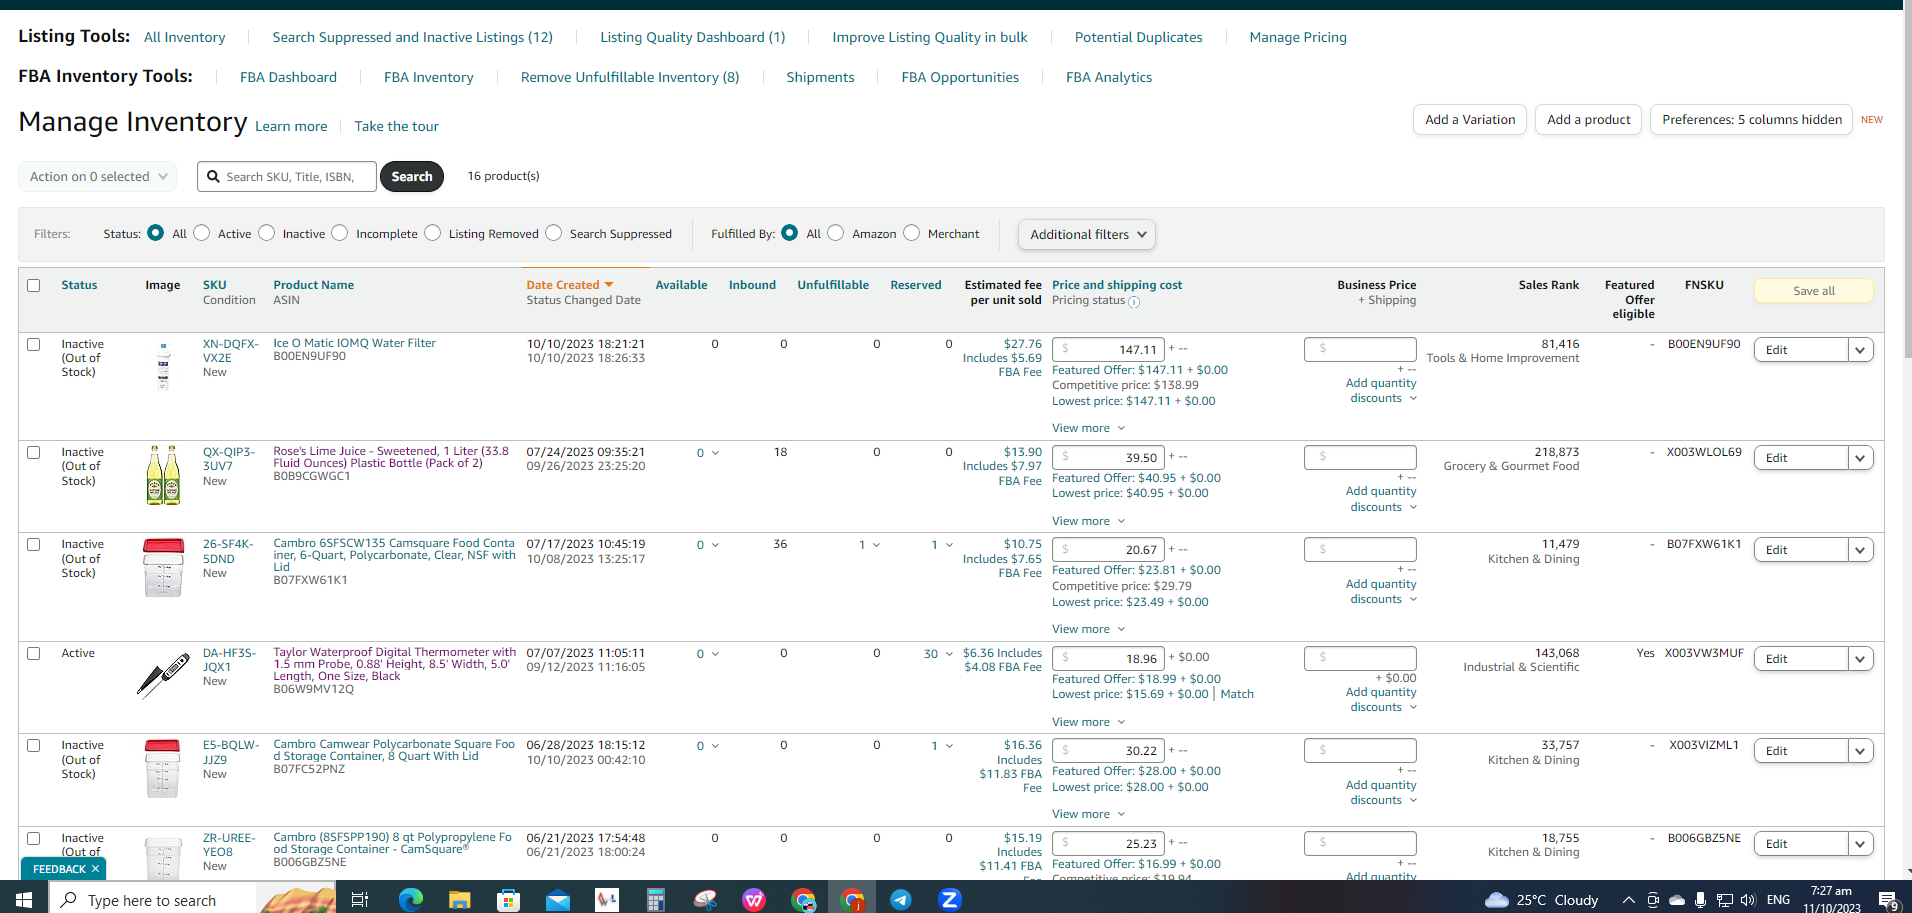The image size is (1912, 913).
Task: Open notification center icon in system tray
Action: tap(1888, 900)
